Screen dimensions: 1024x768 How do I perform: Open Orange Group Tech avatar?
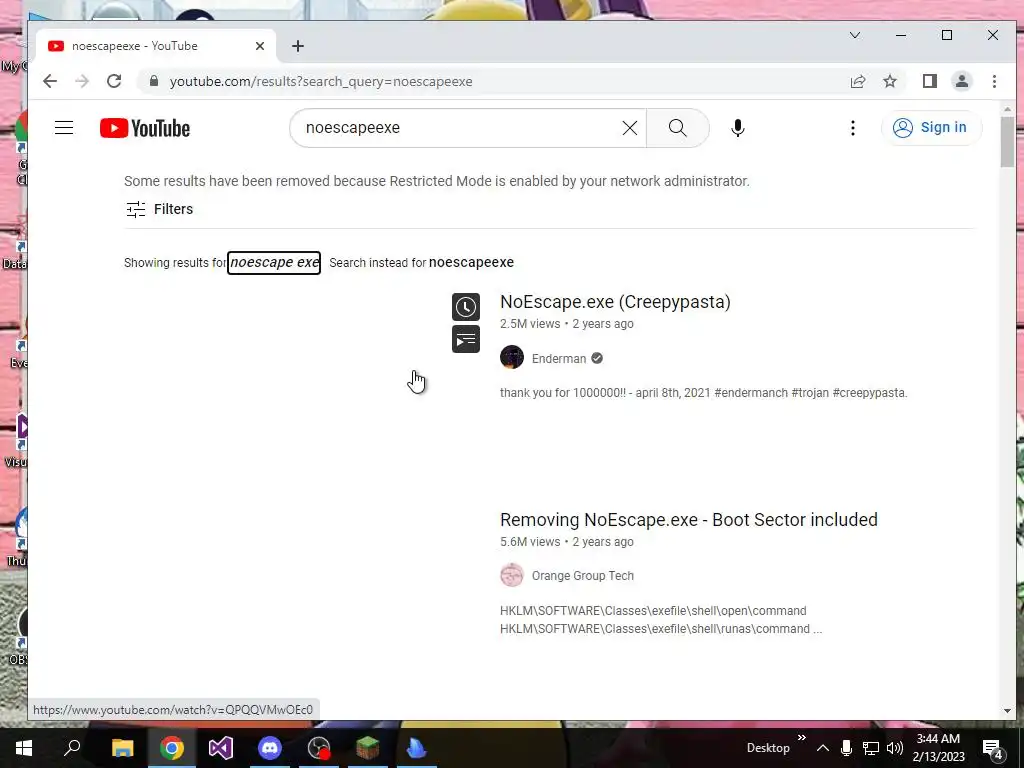click(x=512, y=575)
